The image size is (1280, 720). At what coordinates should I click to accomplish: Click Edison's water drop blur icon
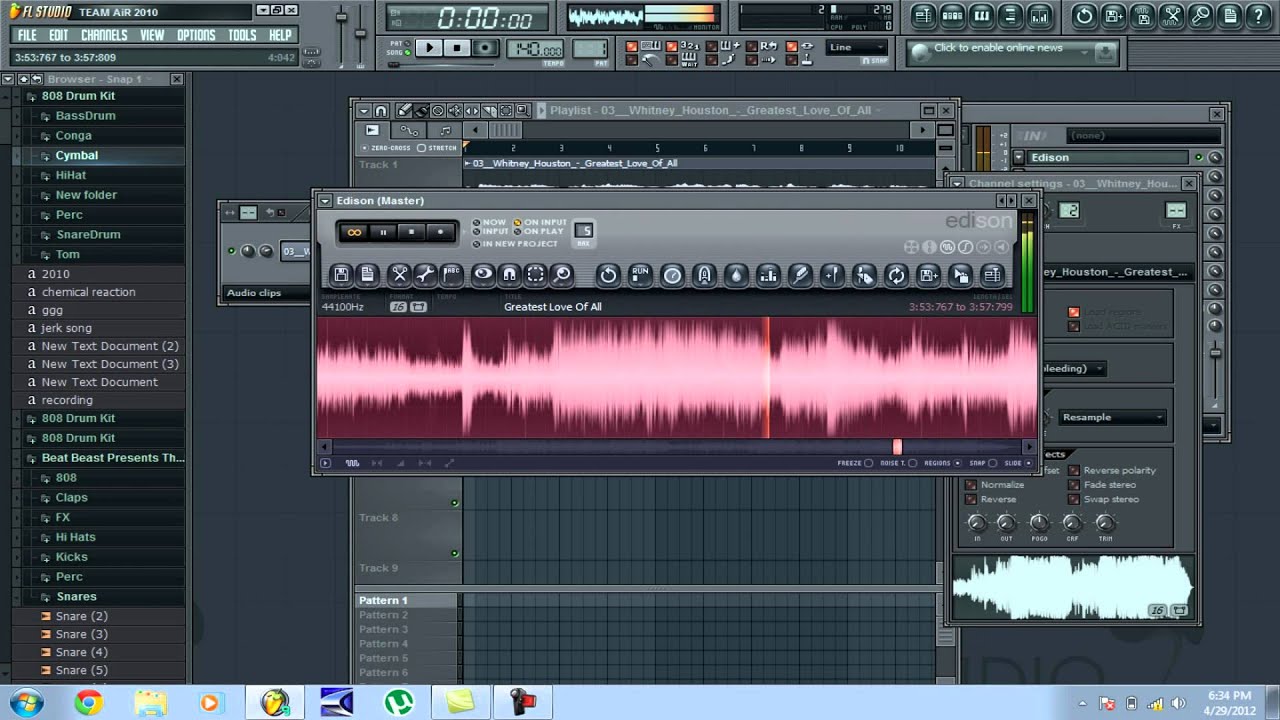(736, 275)
